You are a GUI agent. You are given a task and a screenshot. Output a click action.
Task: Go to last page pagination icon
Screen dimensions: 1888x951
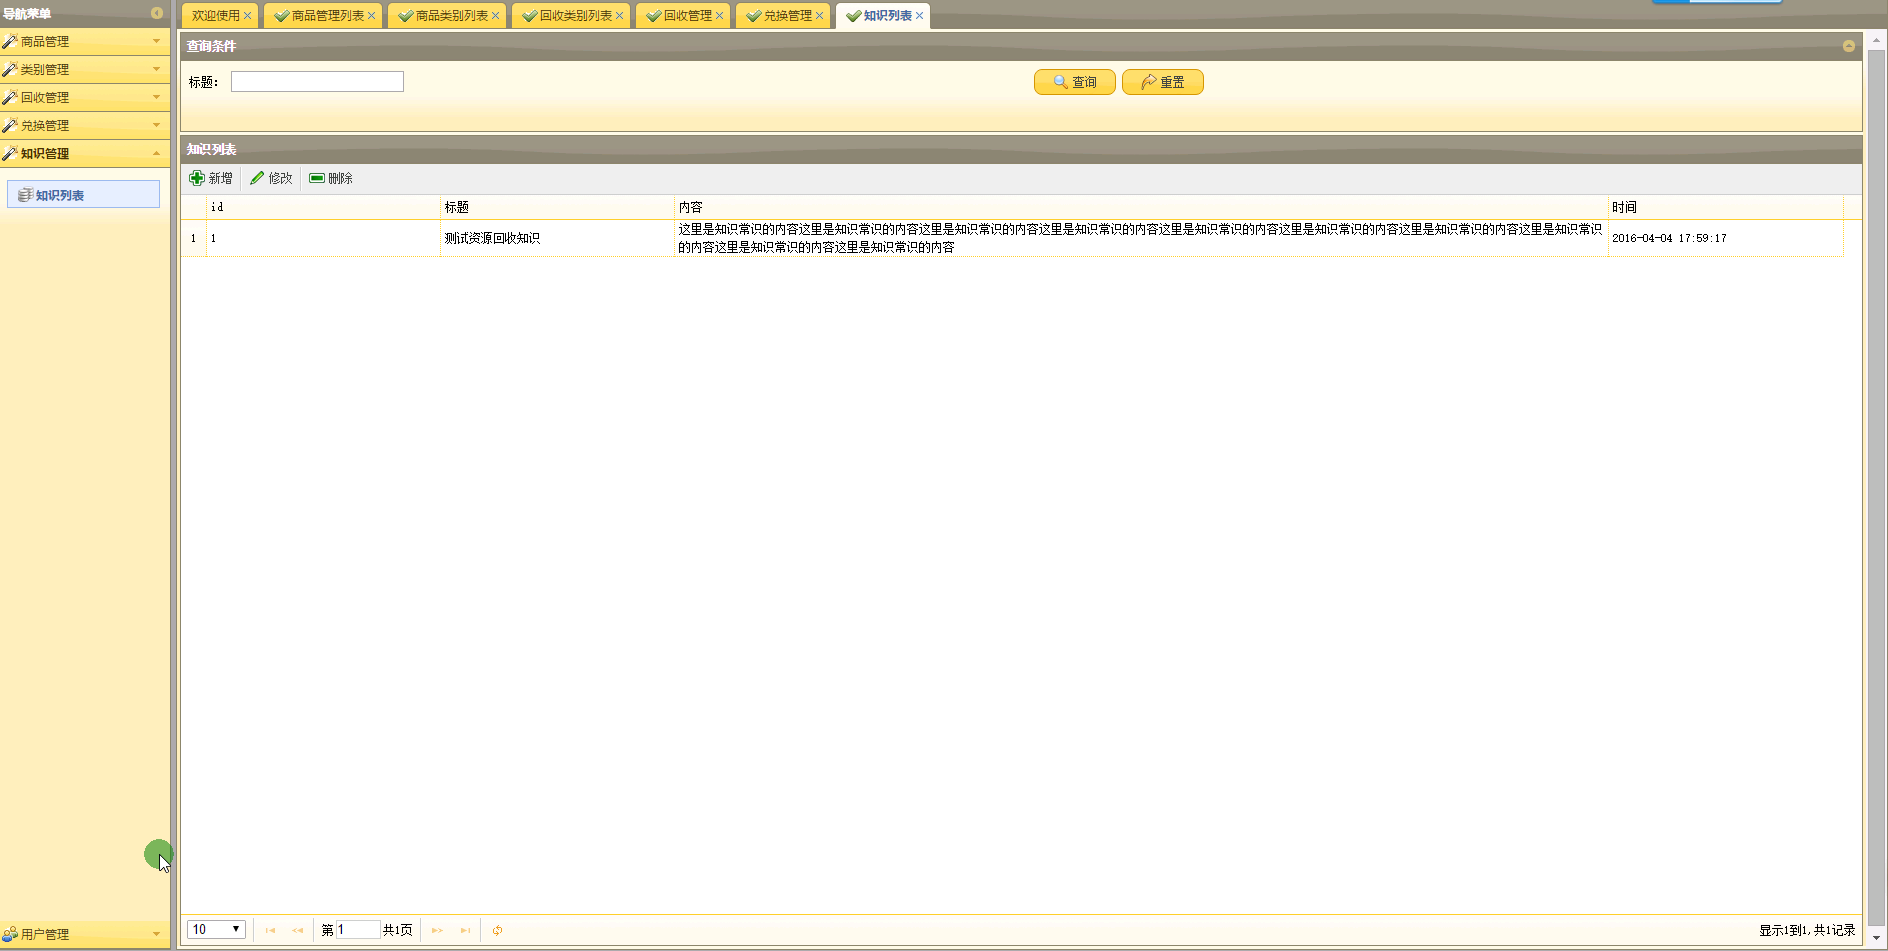click(x=465, y=930)
